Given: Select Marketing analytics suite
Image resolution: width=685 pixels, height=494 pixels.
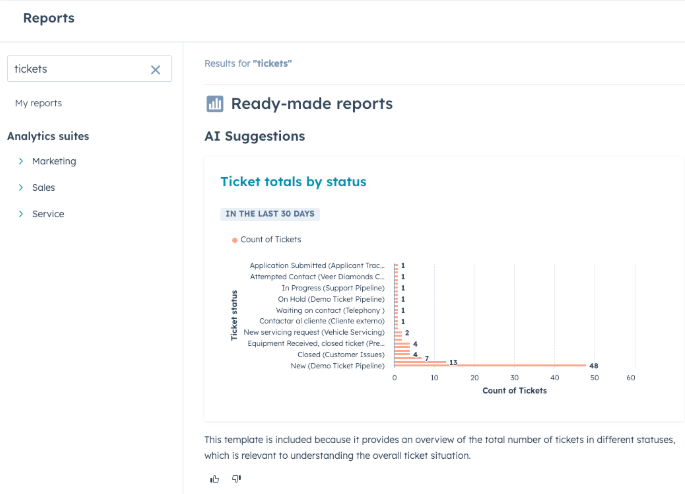Looking at the screenshot, I should point(54,161).
